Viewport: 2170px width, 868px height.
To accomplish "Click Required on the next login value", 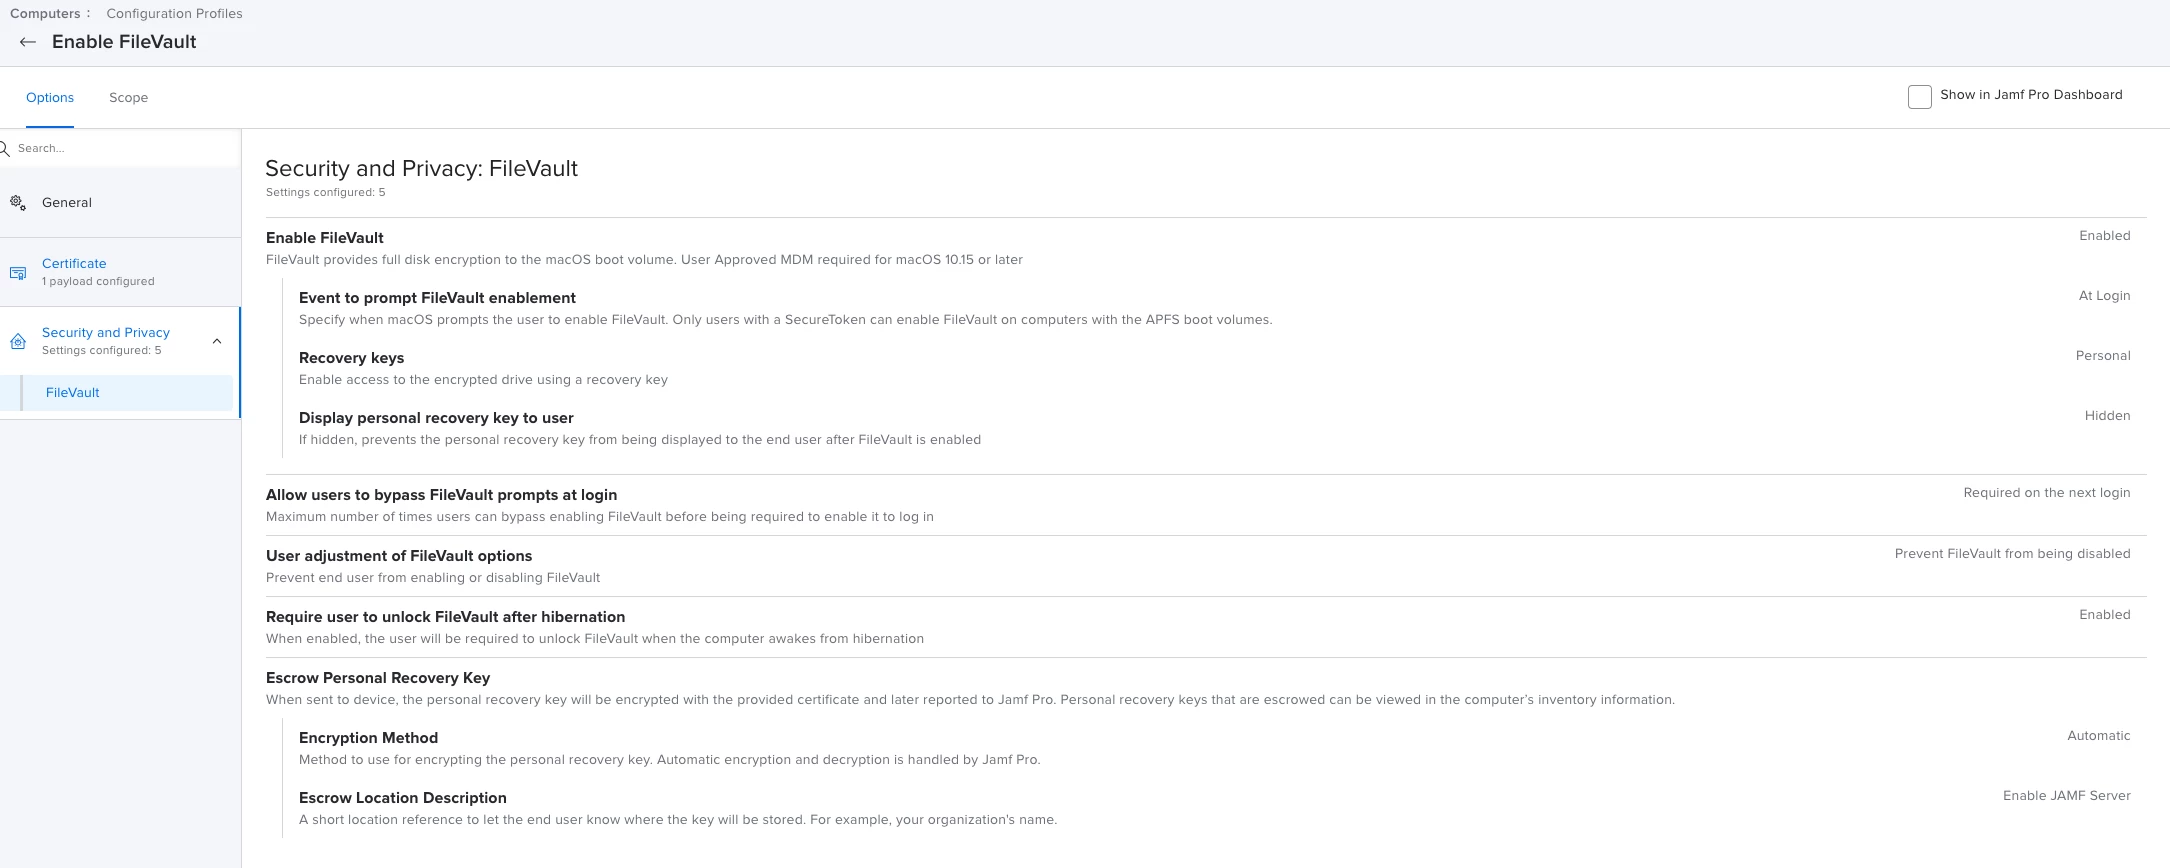I will [x=2047, y=493].
